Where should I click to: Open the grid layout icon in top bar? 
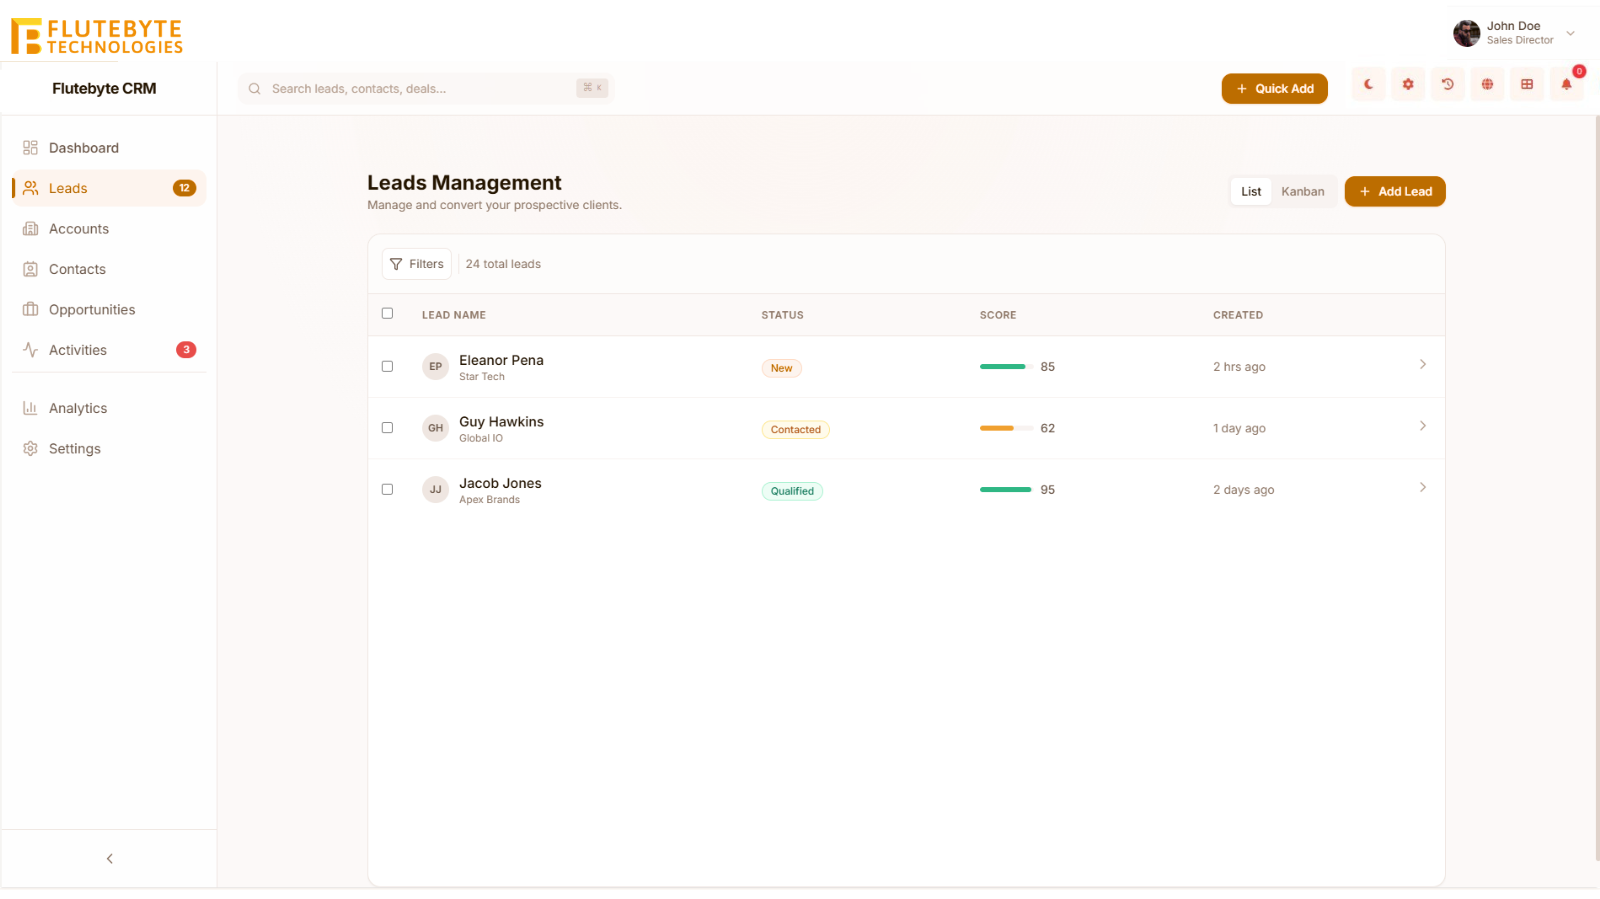pyautogui.click(x=1527, y=85)
